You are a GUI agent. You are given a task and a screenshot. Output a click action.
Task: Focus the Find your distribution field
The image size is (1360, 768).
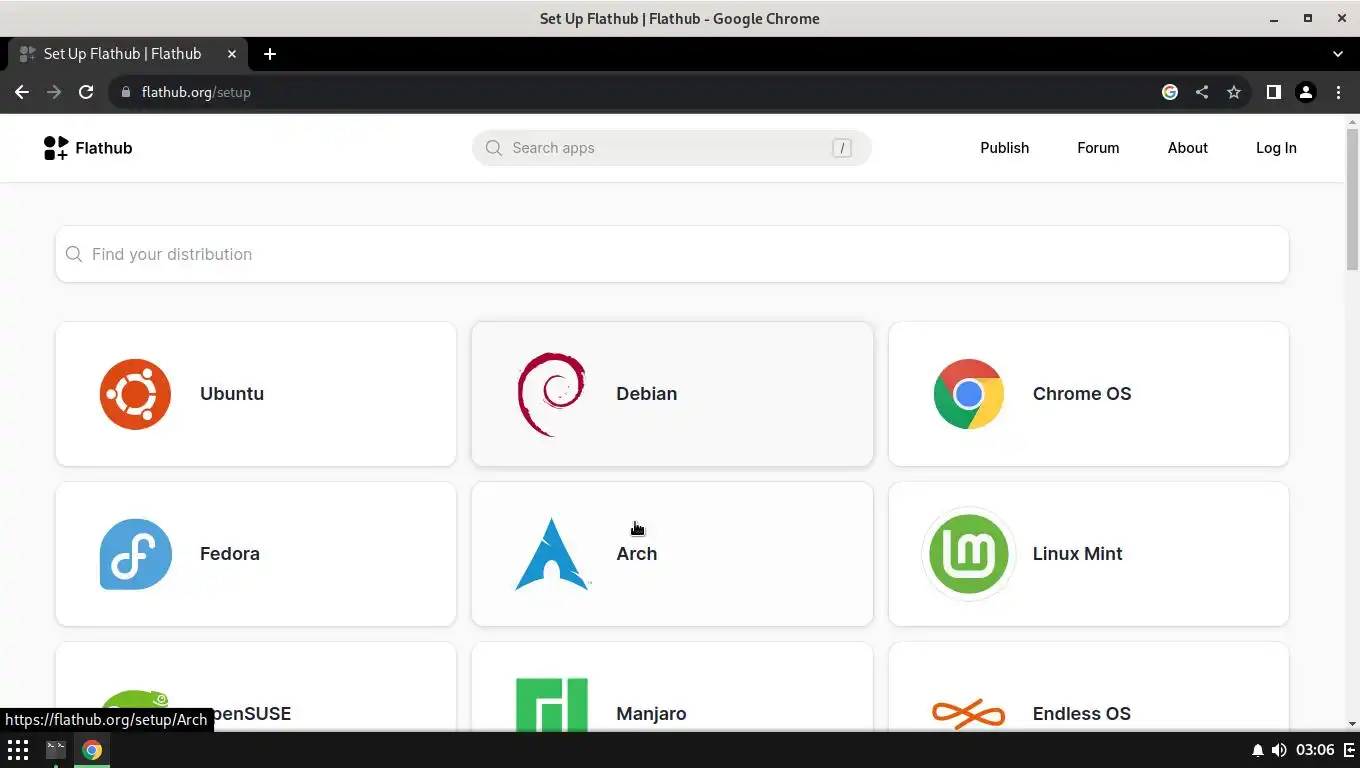click(672, 254)
